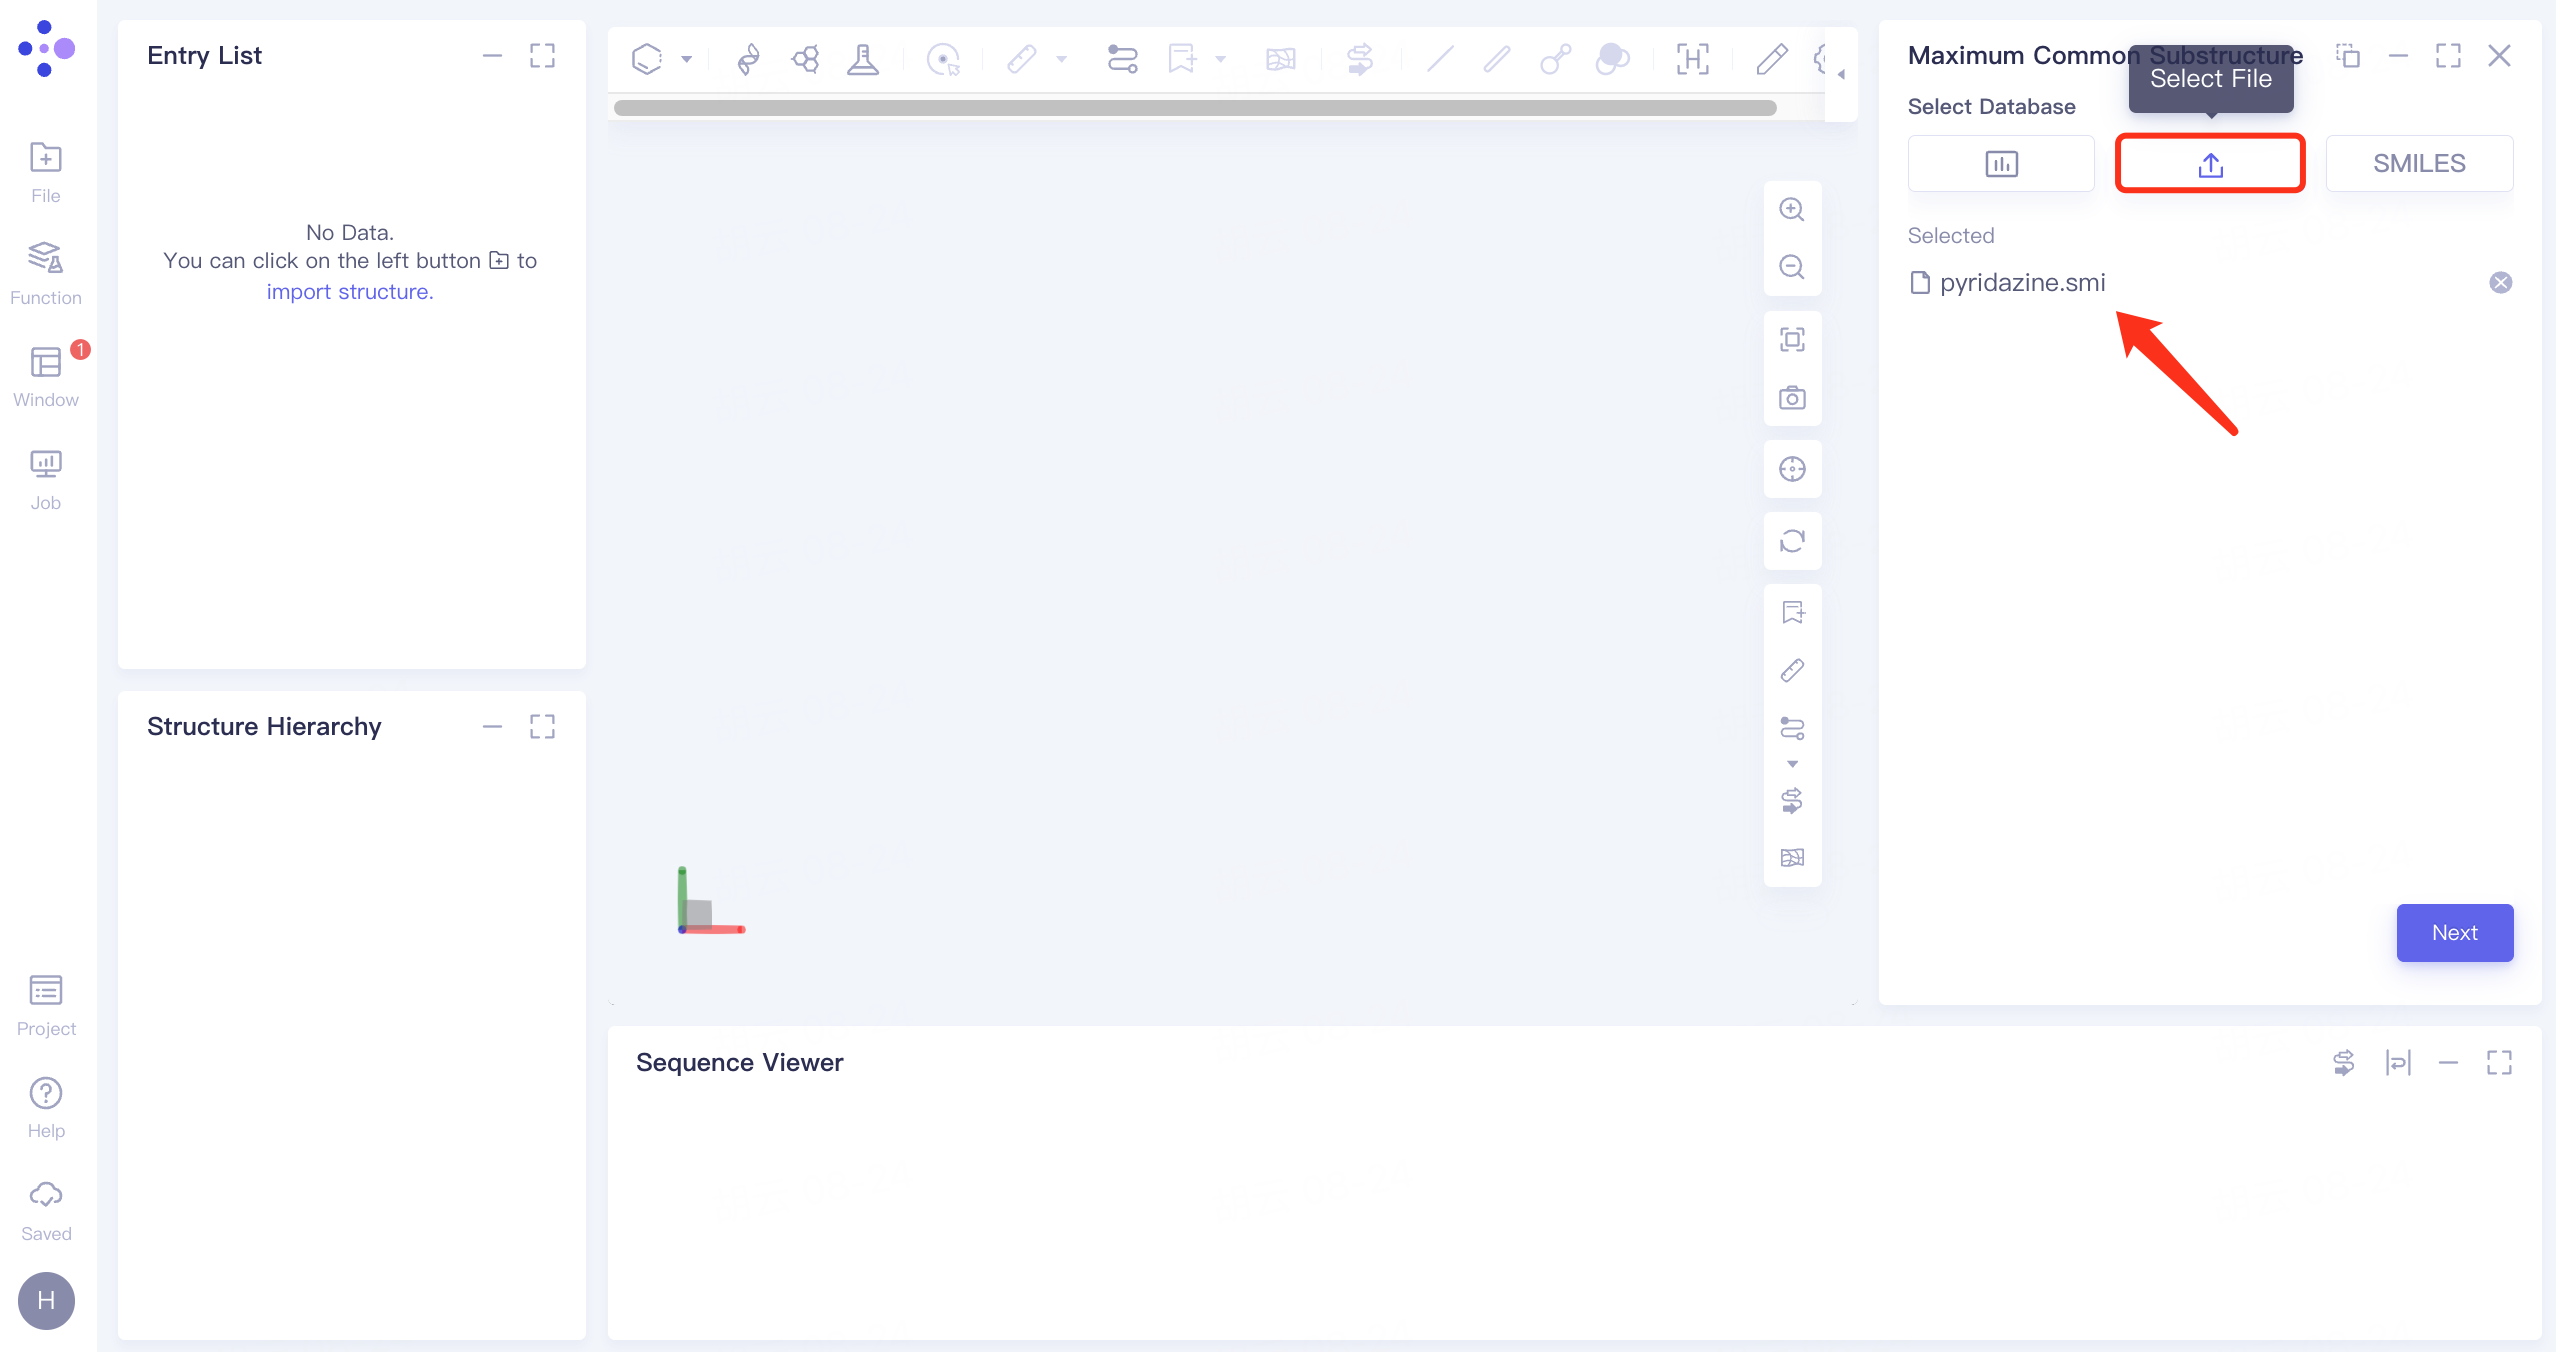Choose the SMILES input option
Screen dimensions: 2556x1352
[x=2418, y=164]
